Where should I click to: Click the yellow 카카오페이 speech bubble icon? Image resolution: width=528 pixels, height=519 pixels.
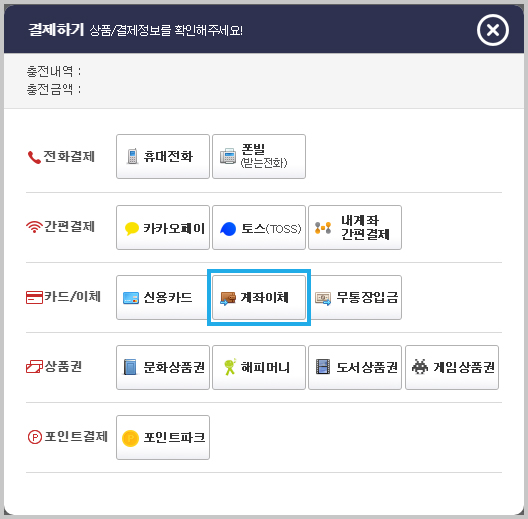(x=132, y=229)
